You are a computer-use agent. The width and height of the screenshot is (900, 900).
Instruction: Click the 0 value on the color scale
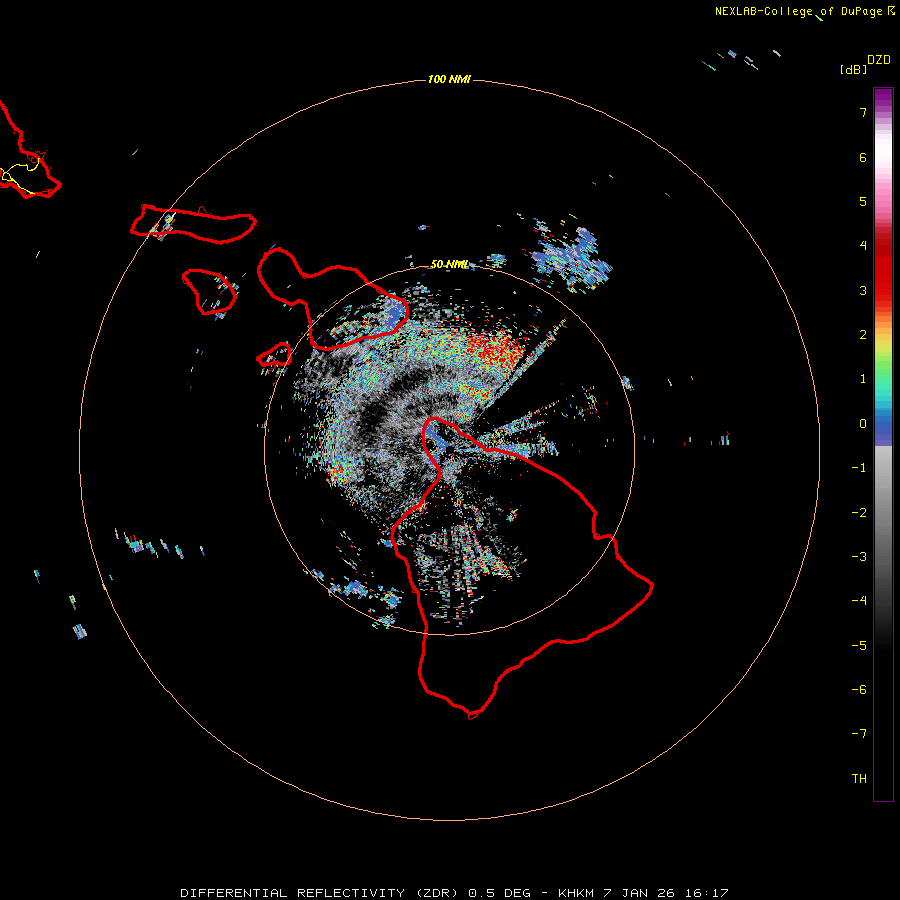coord(863,424)
